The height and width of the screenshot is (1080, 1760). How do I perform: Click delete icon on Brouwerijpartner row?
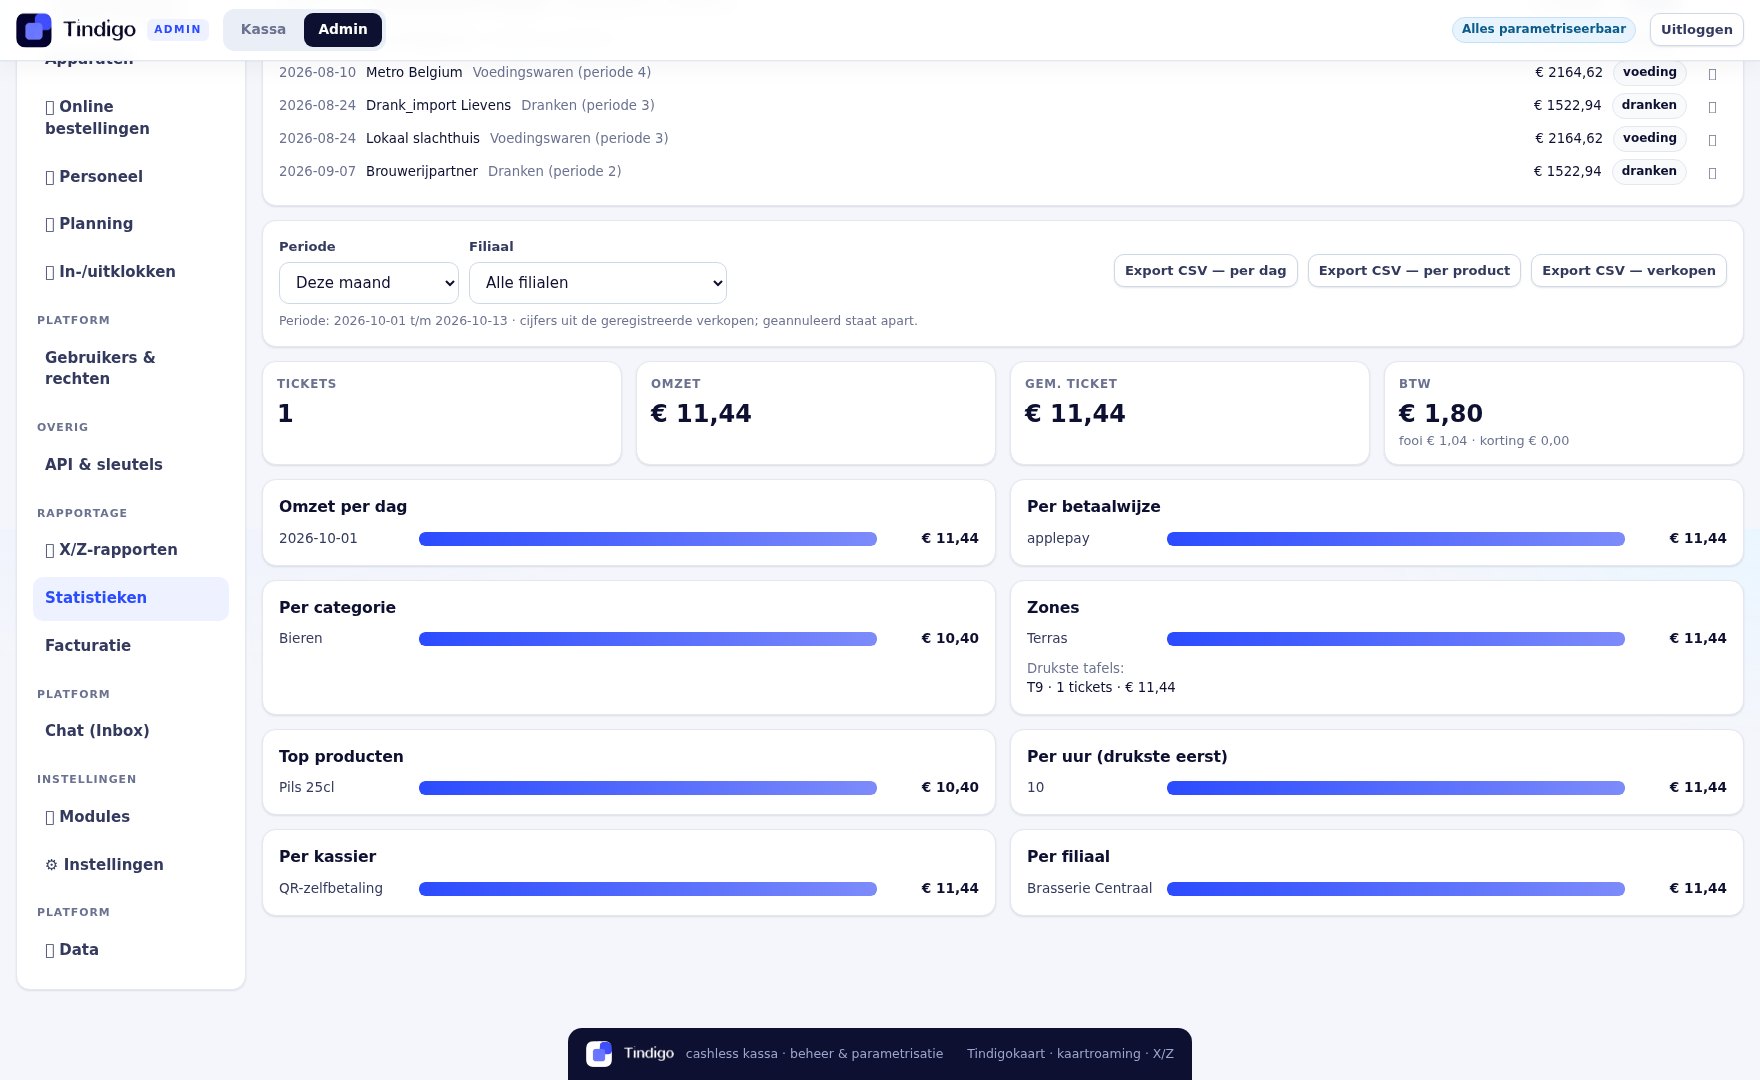(x=1712, y=172)
